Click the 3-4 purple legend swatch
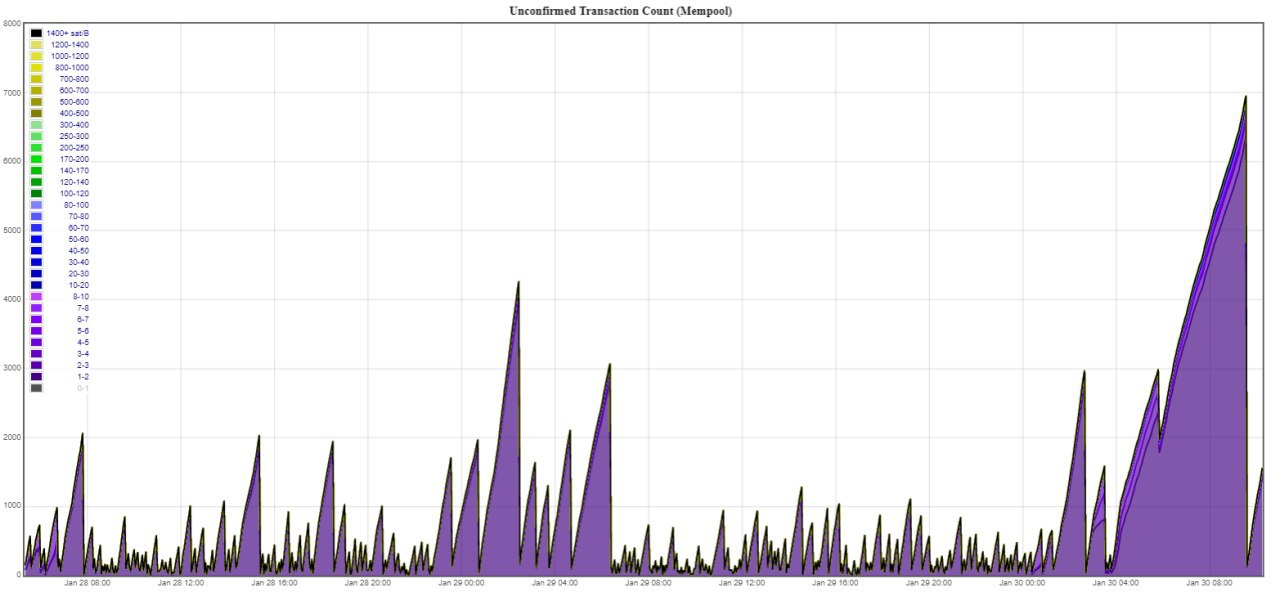Viewport: 1280px width, 592px height. coord(36,354)
